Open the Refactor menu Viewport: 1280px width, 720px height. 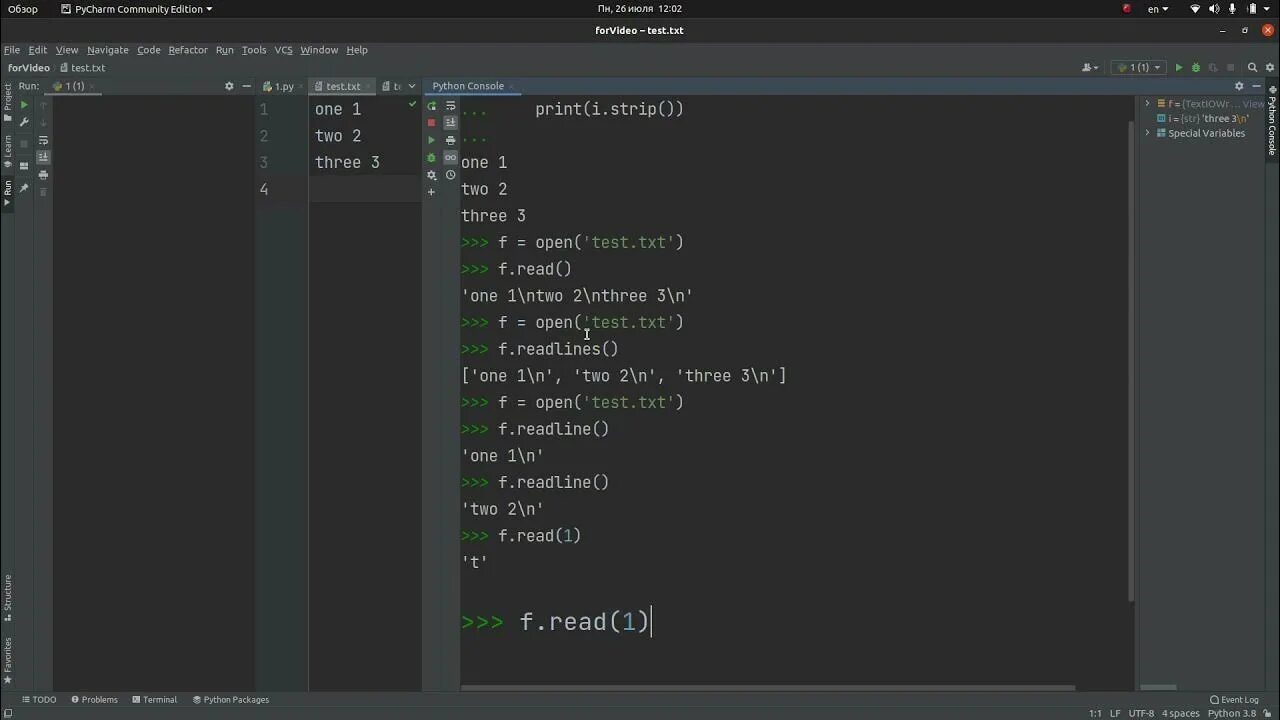tap(188, 50)
